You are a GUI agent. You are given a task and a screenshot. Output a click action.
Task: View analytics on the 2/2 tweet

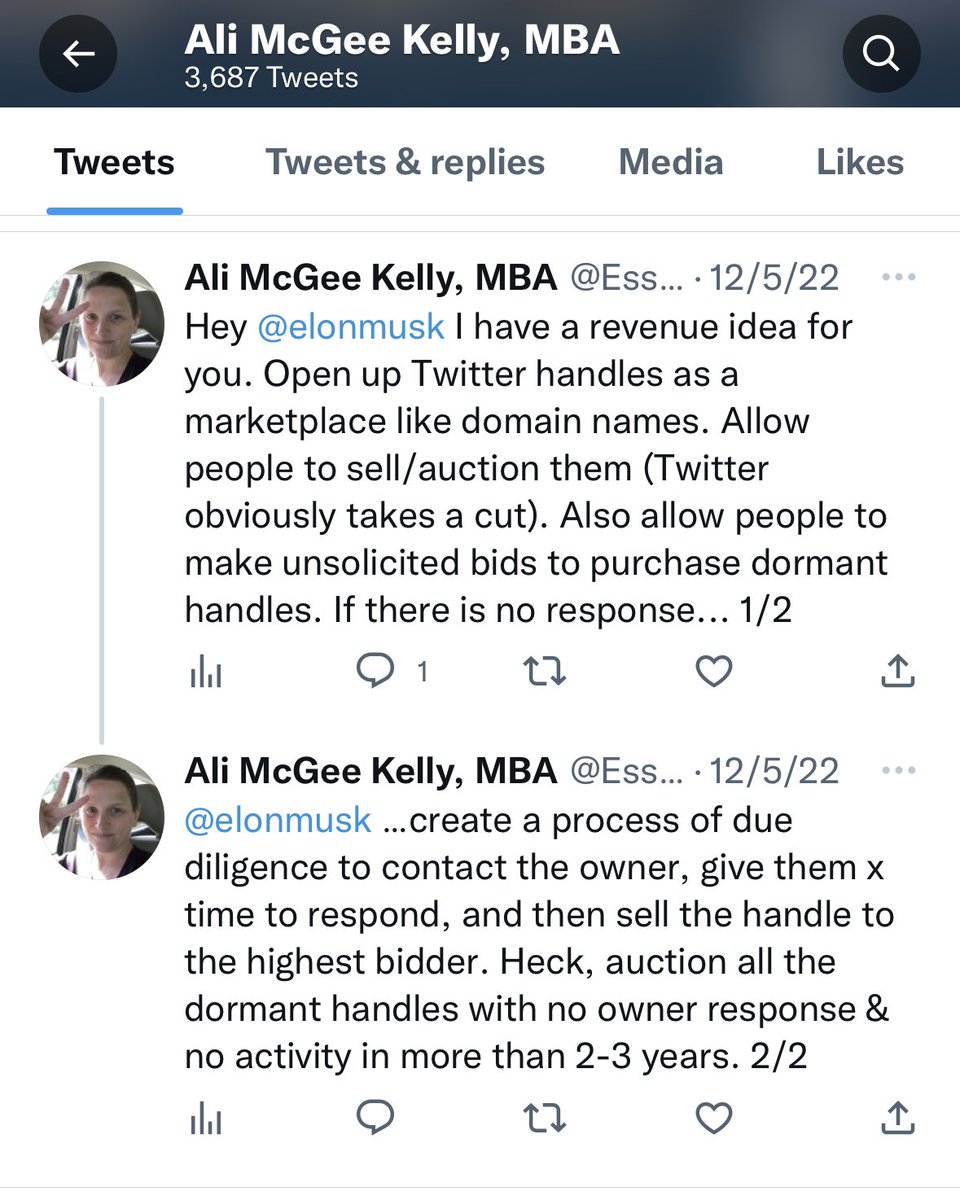[205, 1119]
